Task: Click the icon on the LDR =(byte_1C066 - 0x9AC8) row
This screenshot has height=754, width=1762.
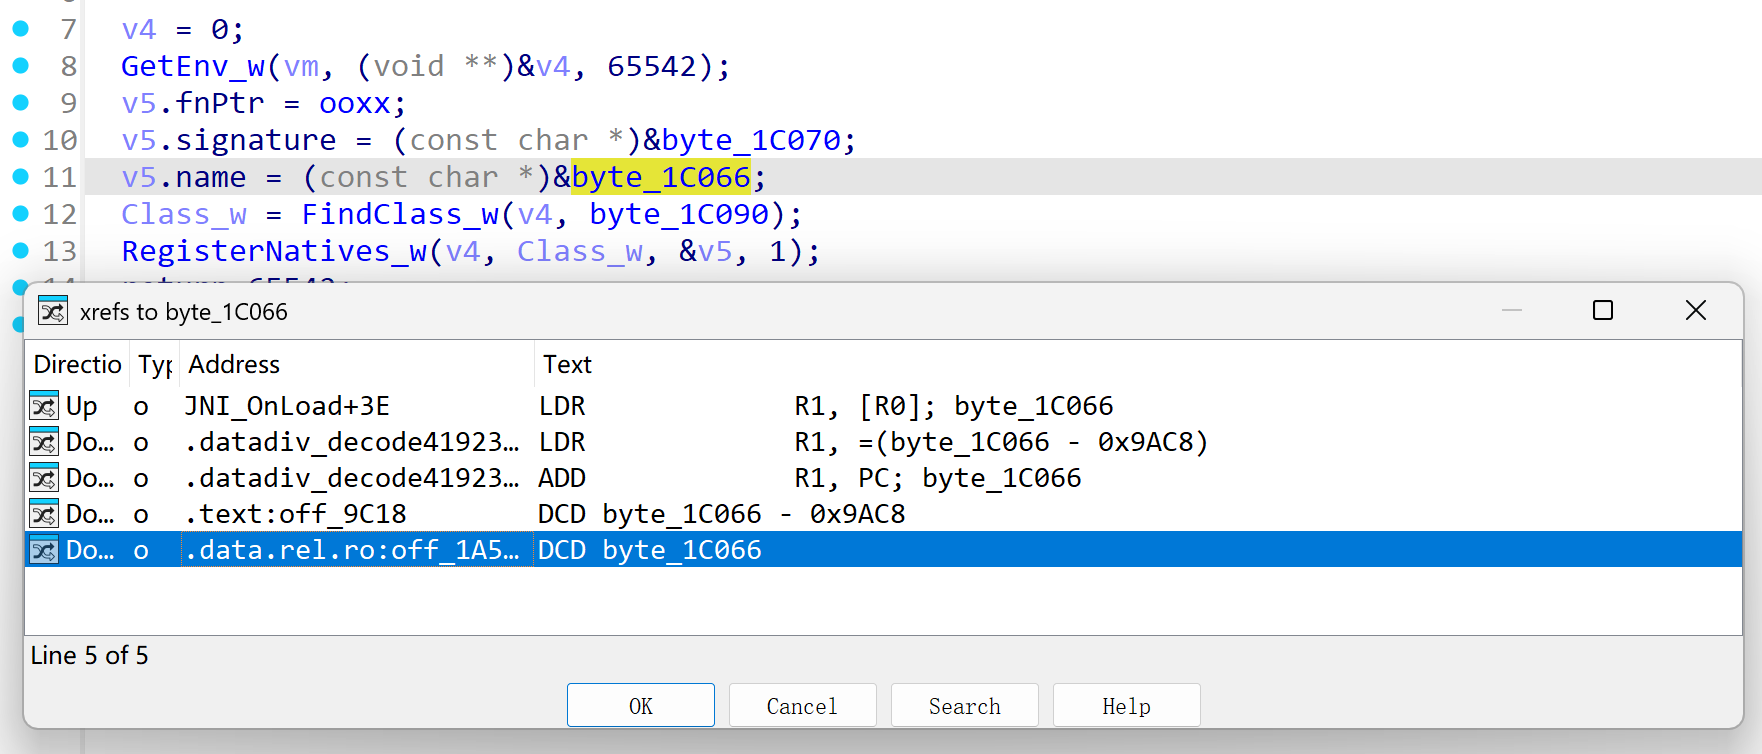Action: [x=44, y=442]
